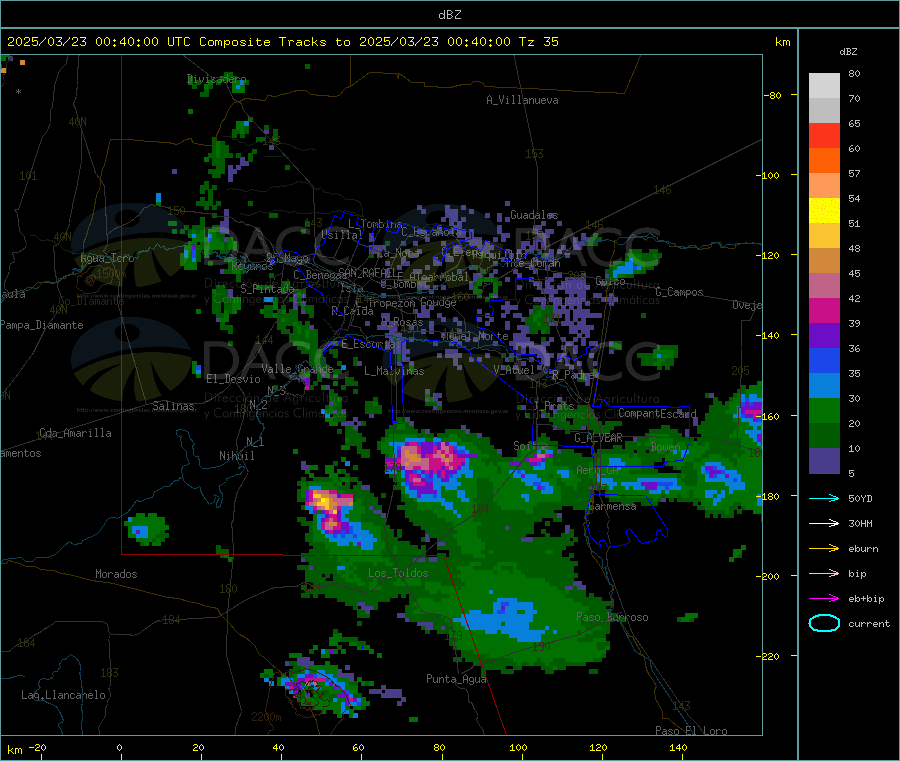Click the '140' tick on bottom axis
900x761 pixels.
678,747
